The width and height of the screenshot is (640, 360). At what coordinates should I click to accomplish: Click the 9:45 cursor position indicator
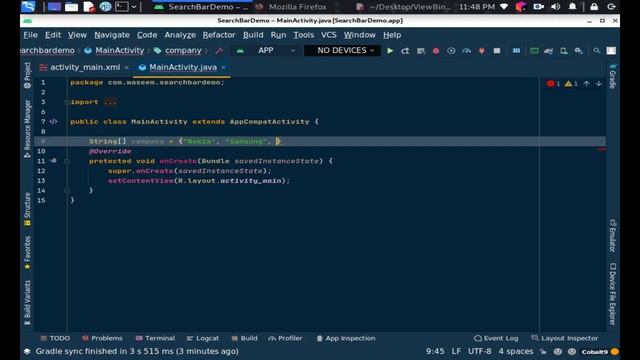point(435,351)
